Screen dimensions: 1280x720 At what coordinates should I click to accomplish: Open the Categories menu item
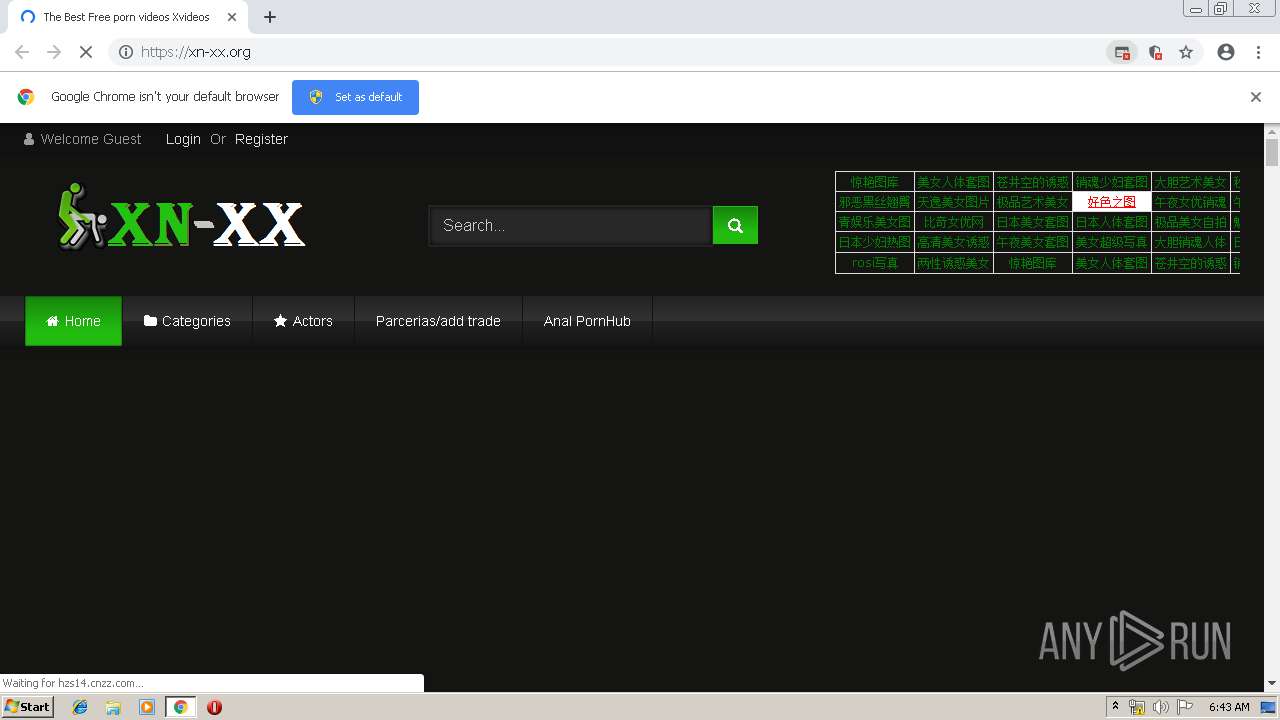pyautogui.click(x=187, y=321)
